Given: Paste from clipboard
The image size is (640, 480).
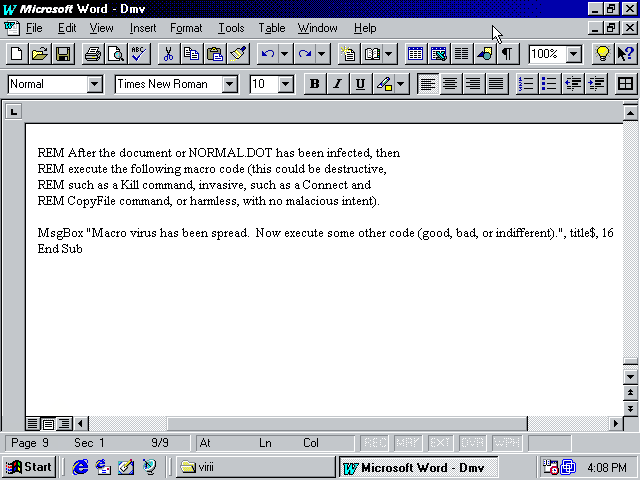Looking at the screenshot, I should 215,54.
